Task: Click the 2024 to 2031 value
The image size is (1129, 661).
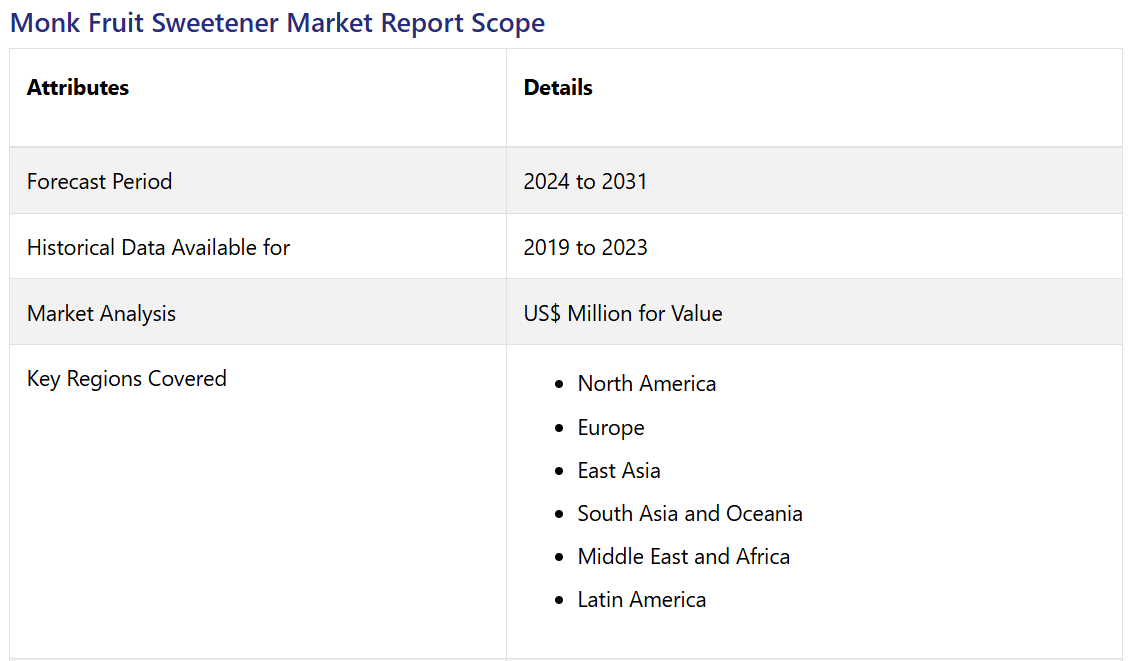Action: click(x=585, y=181)
